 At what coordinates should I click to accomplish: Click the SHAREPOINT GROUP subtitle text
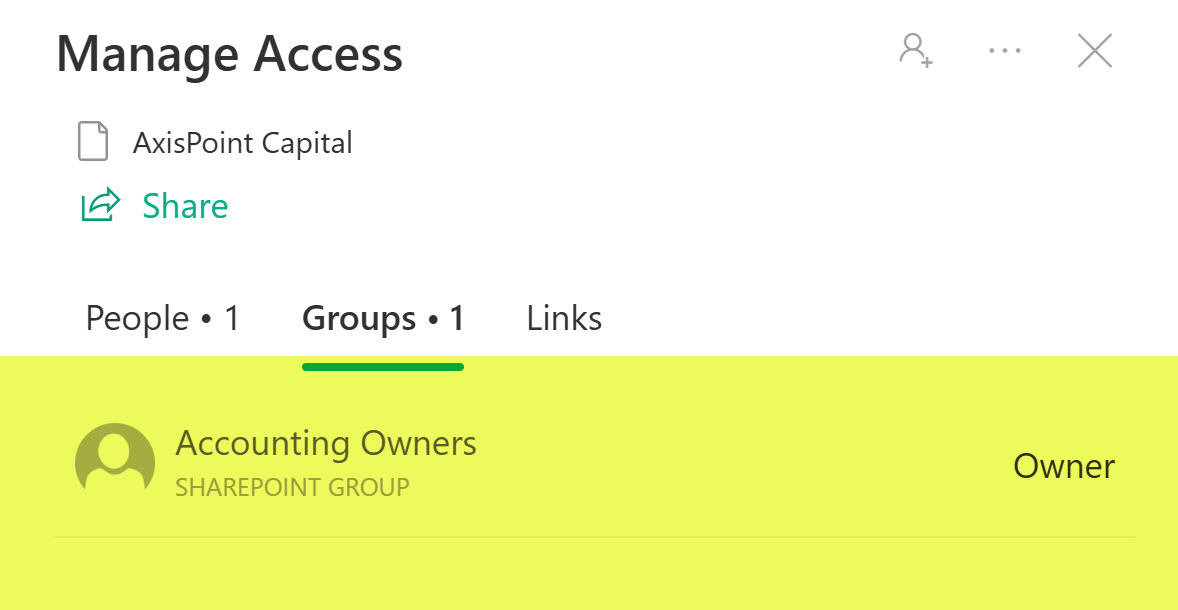point(292,488)
